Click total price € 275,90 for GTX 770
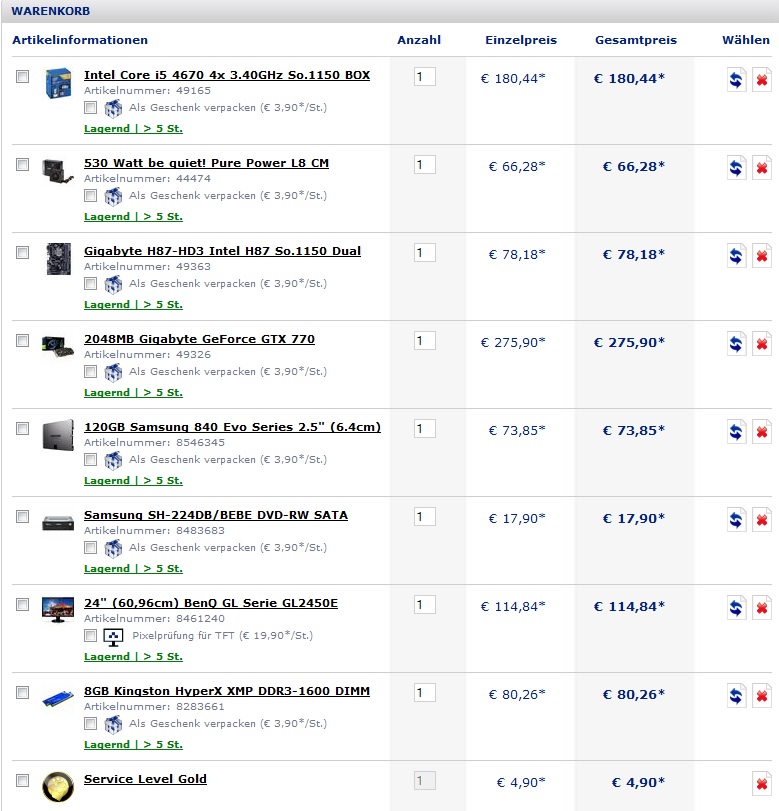 coord(630,342)
